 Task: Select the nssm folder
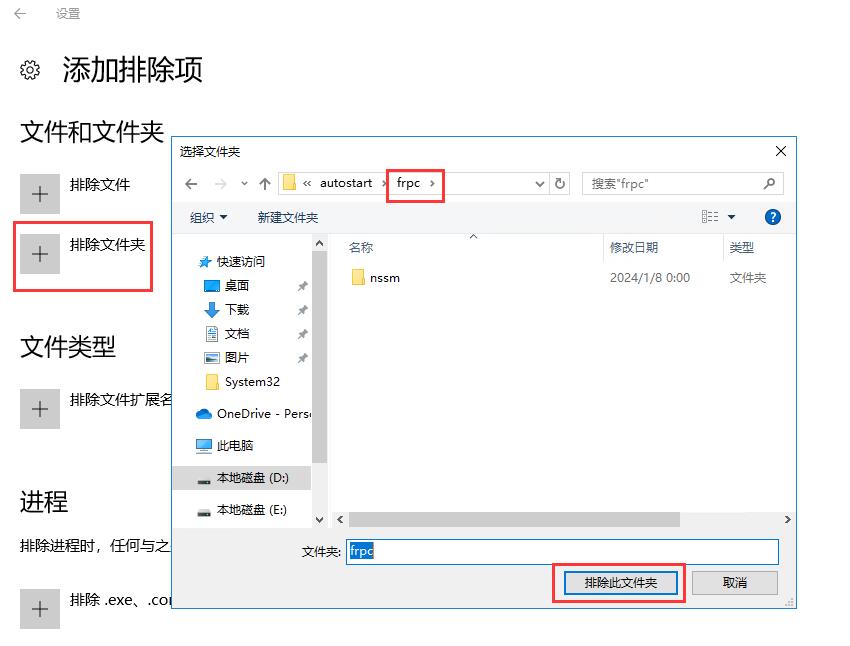click(384, 278)
